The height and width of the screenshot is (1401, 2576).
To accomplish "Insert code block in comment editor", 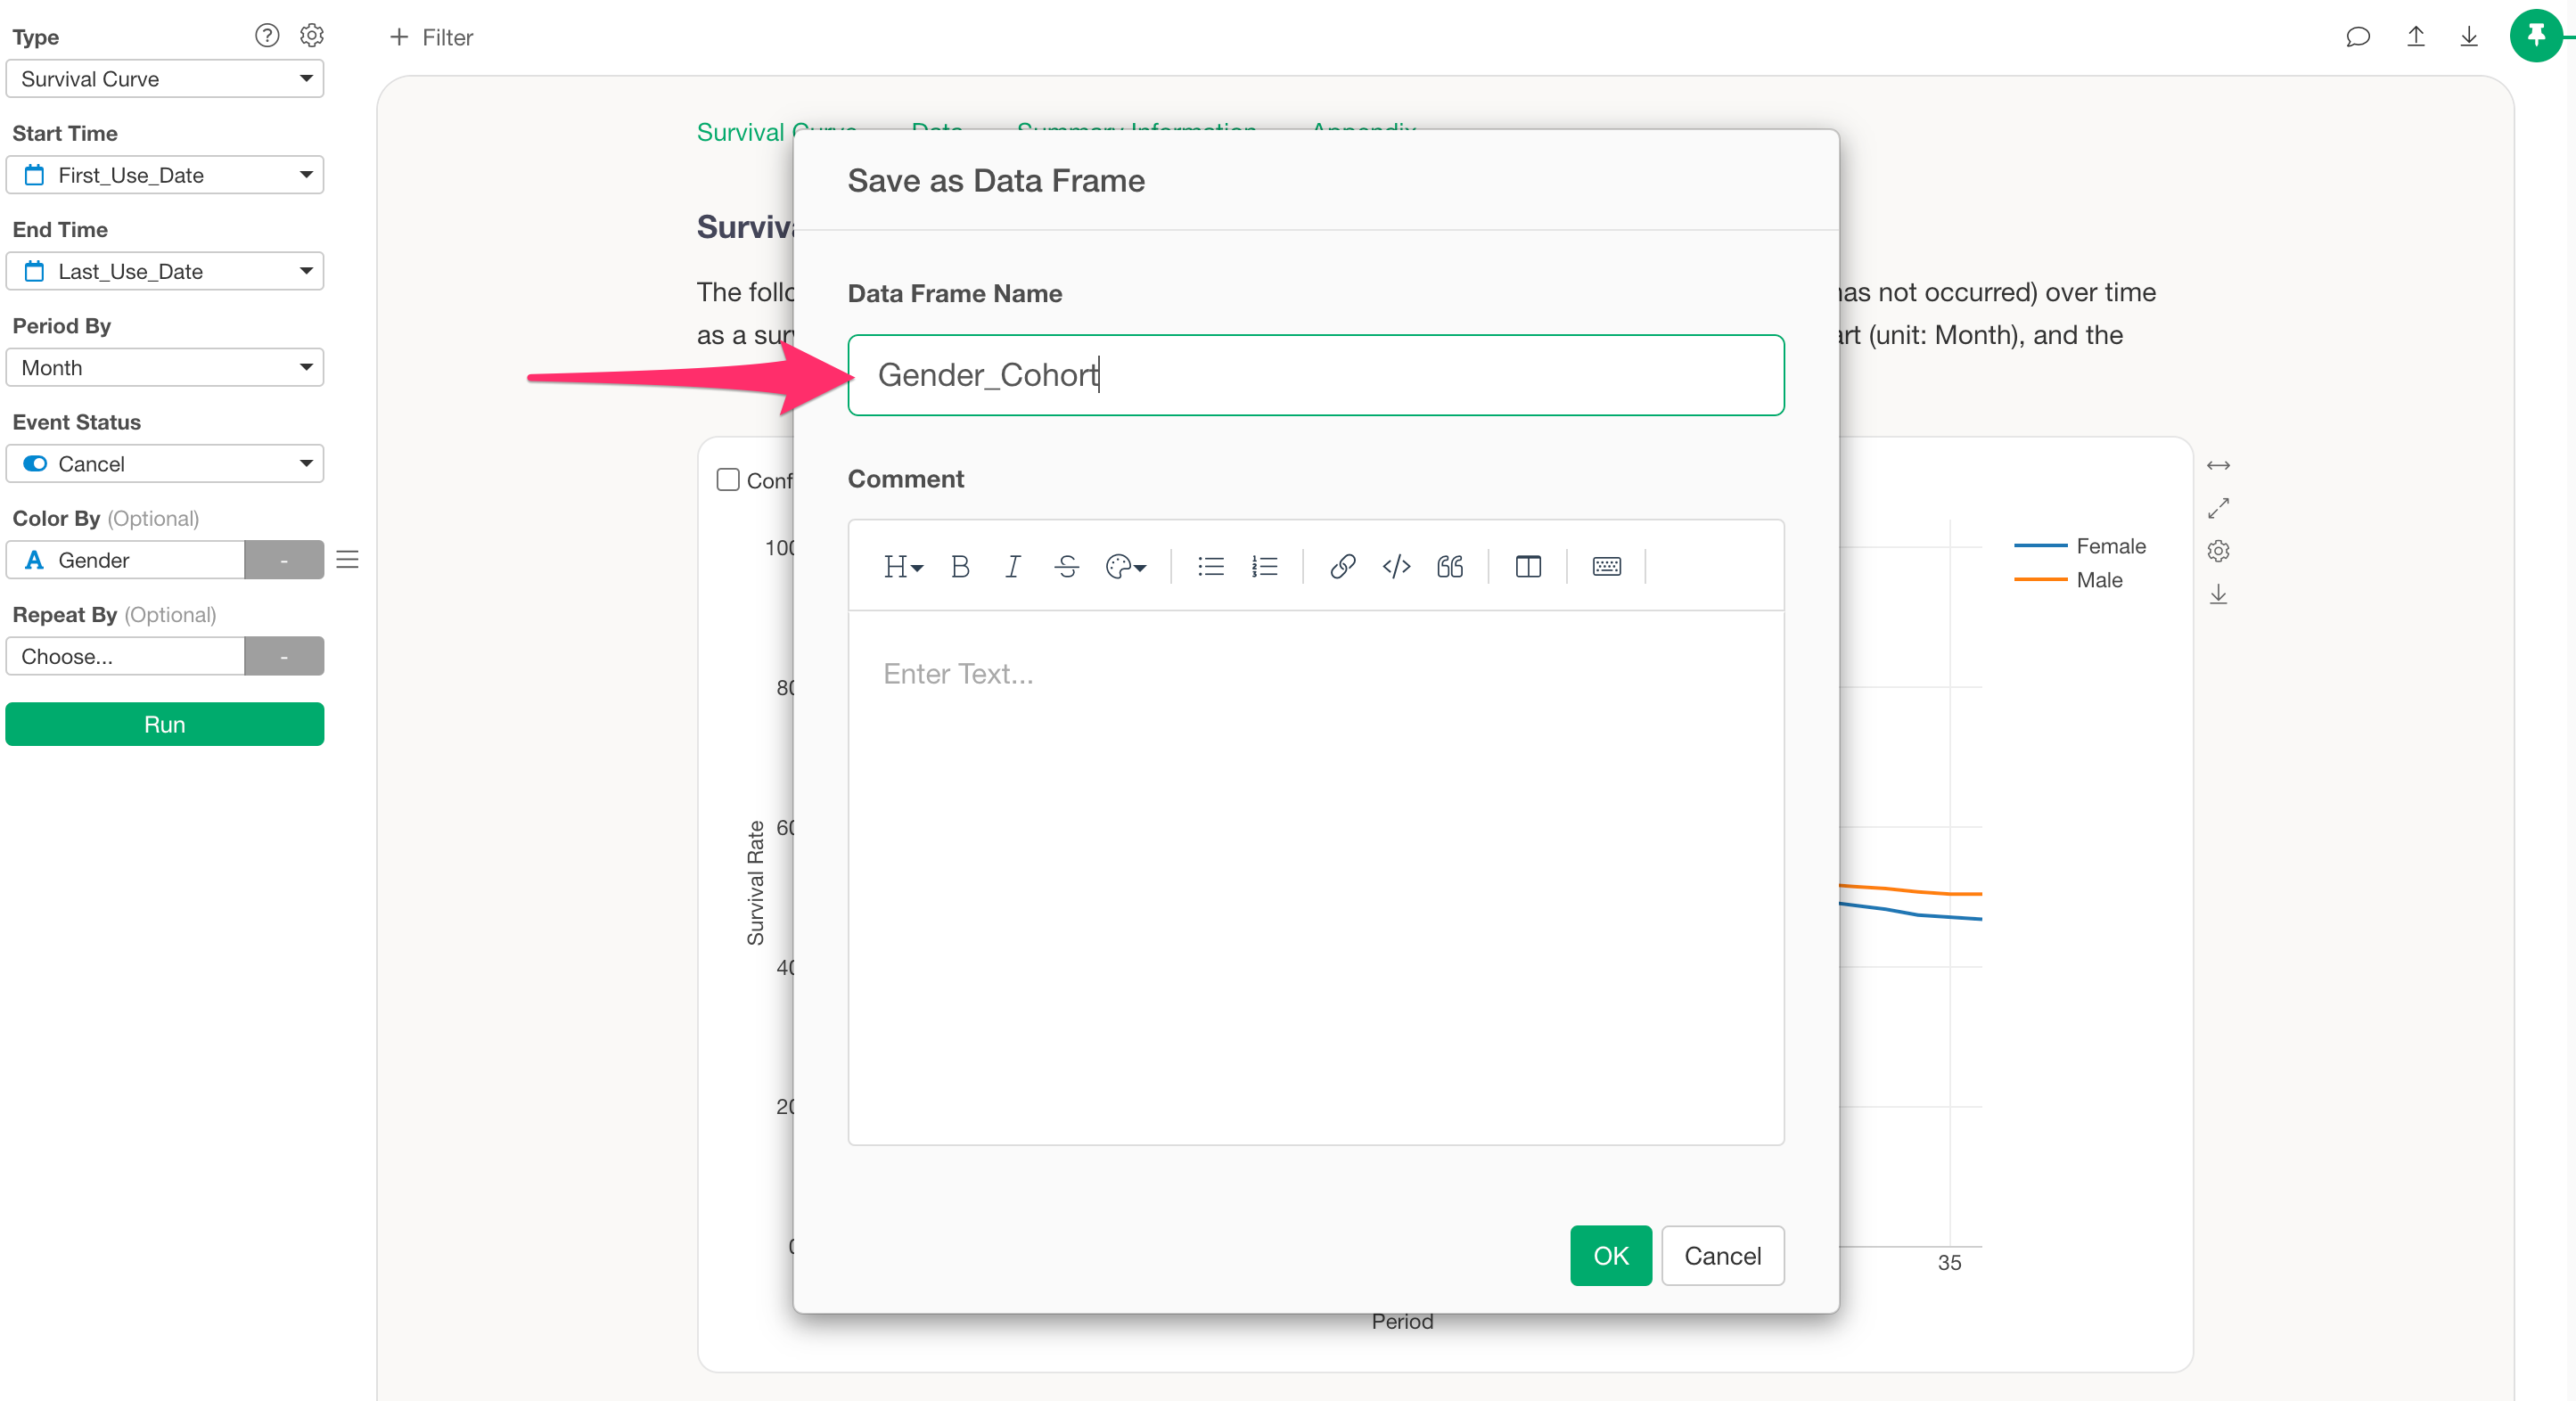I will point(1396,567).
